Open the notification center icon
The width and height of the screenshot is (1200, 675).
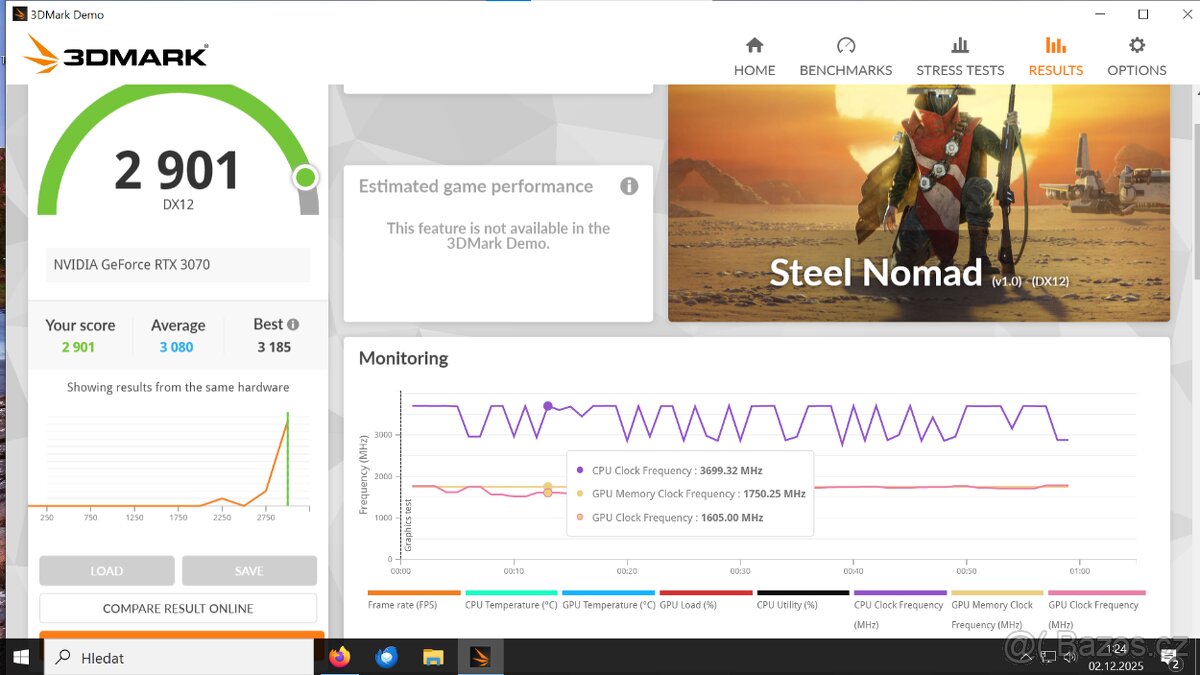[x=1170, y=657]
